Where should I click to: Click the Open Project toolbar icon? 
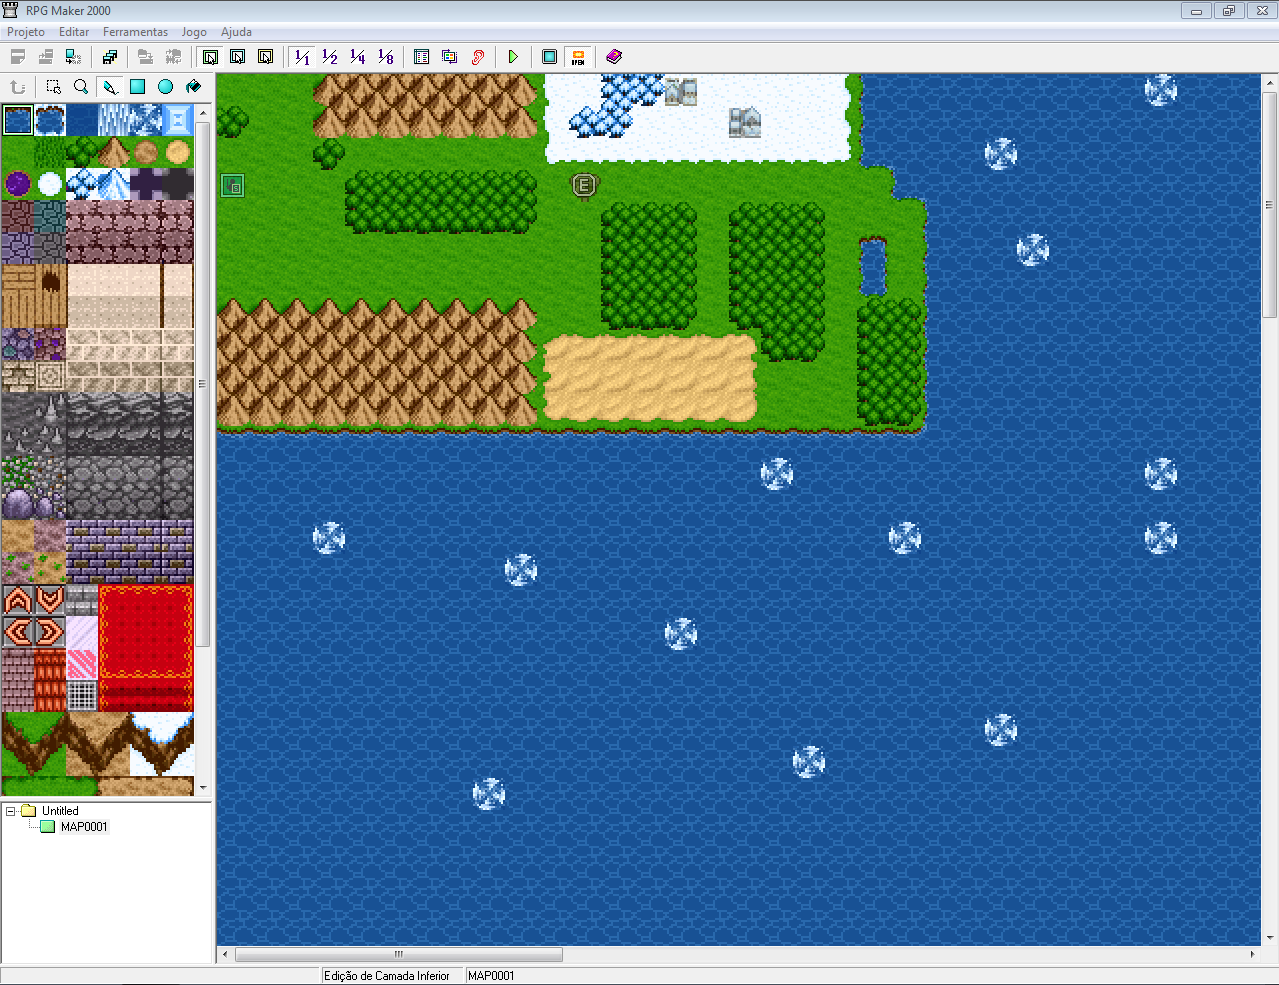[x=46, y=57]
